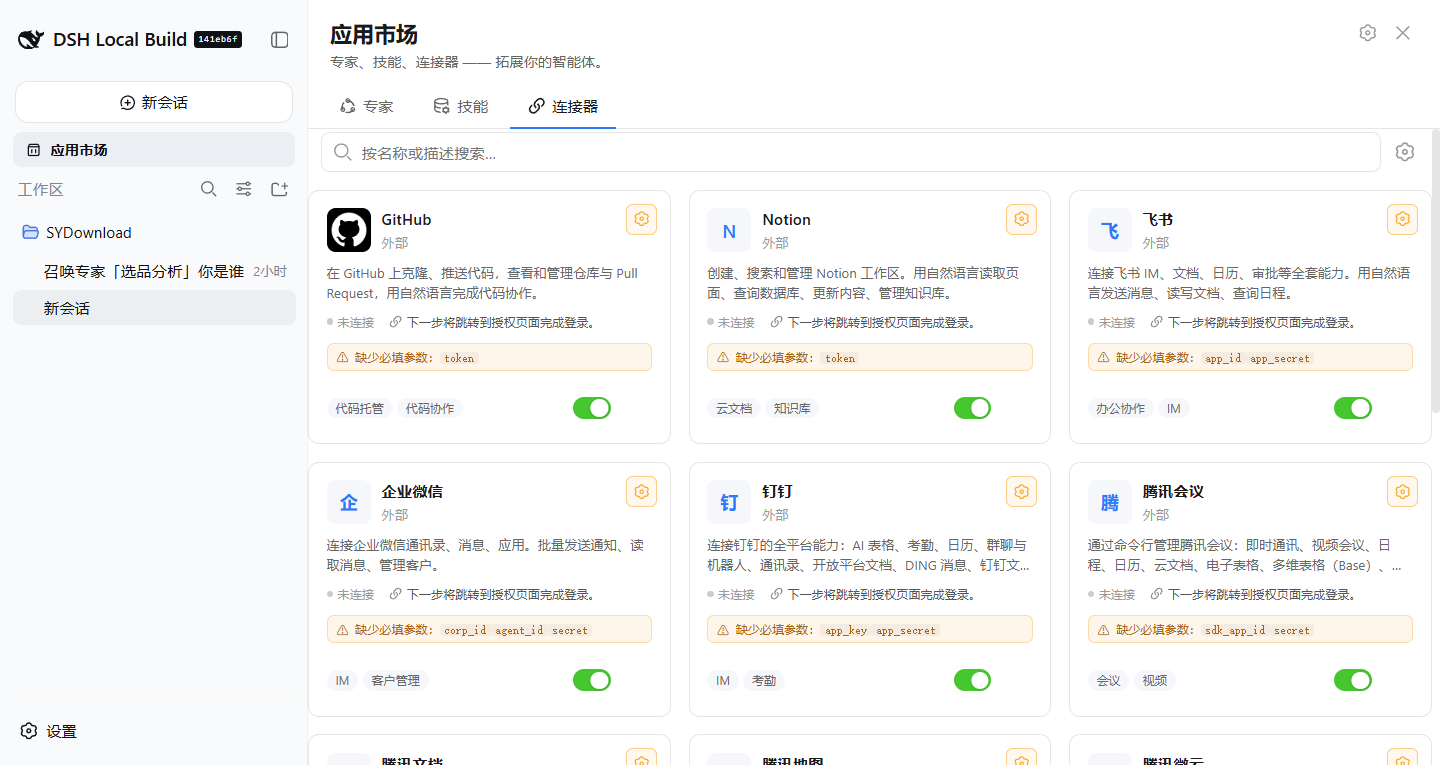Configure the GitHub connector via gear icon
Image resolution: width=1440 pixels, height=765 pixels.
[x=642, y=219]
